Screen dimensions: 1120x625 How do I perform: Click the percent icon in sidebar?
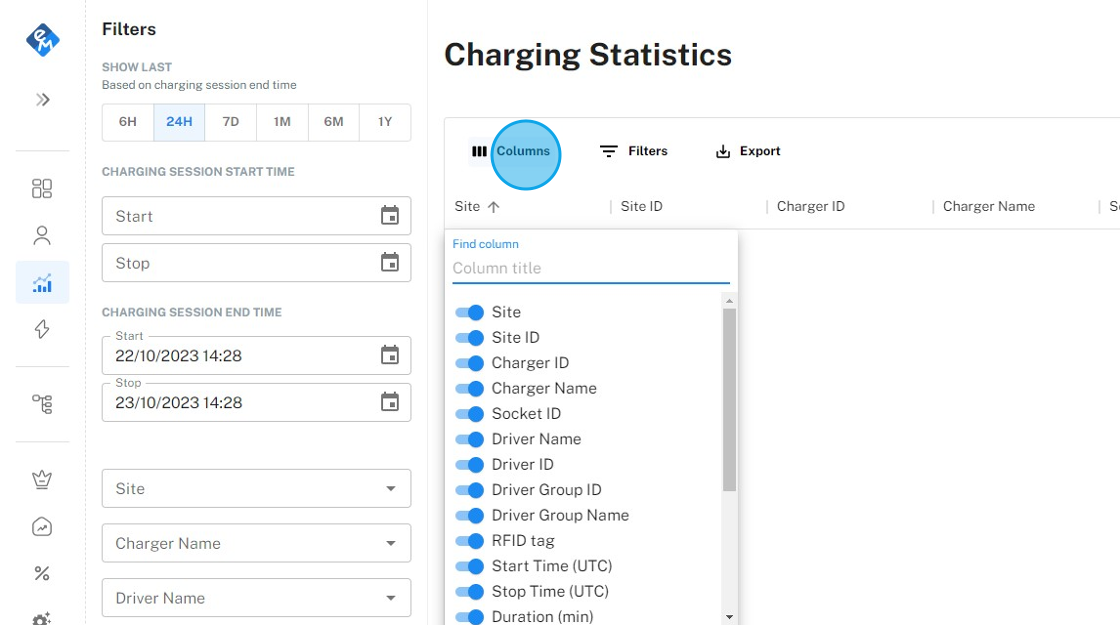tap(42, 573)
